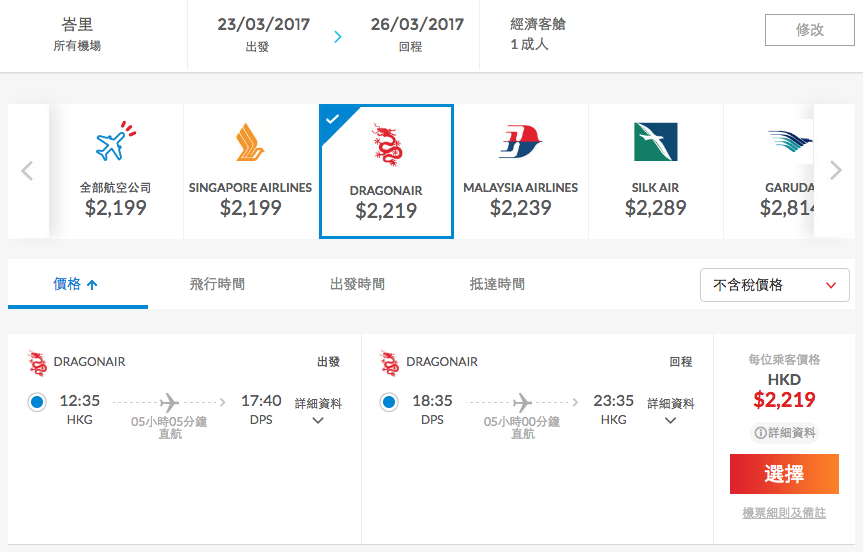
Task: Click the 經濟客艙 cabin class text
Action: 538,24
